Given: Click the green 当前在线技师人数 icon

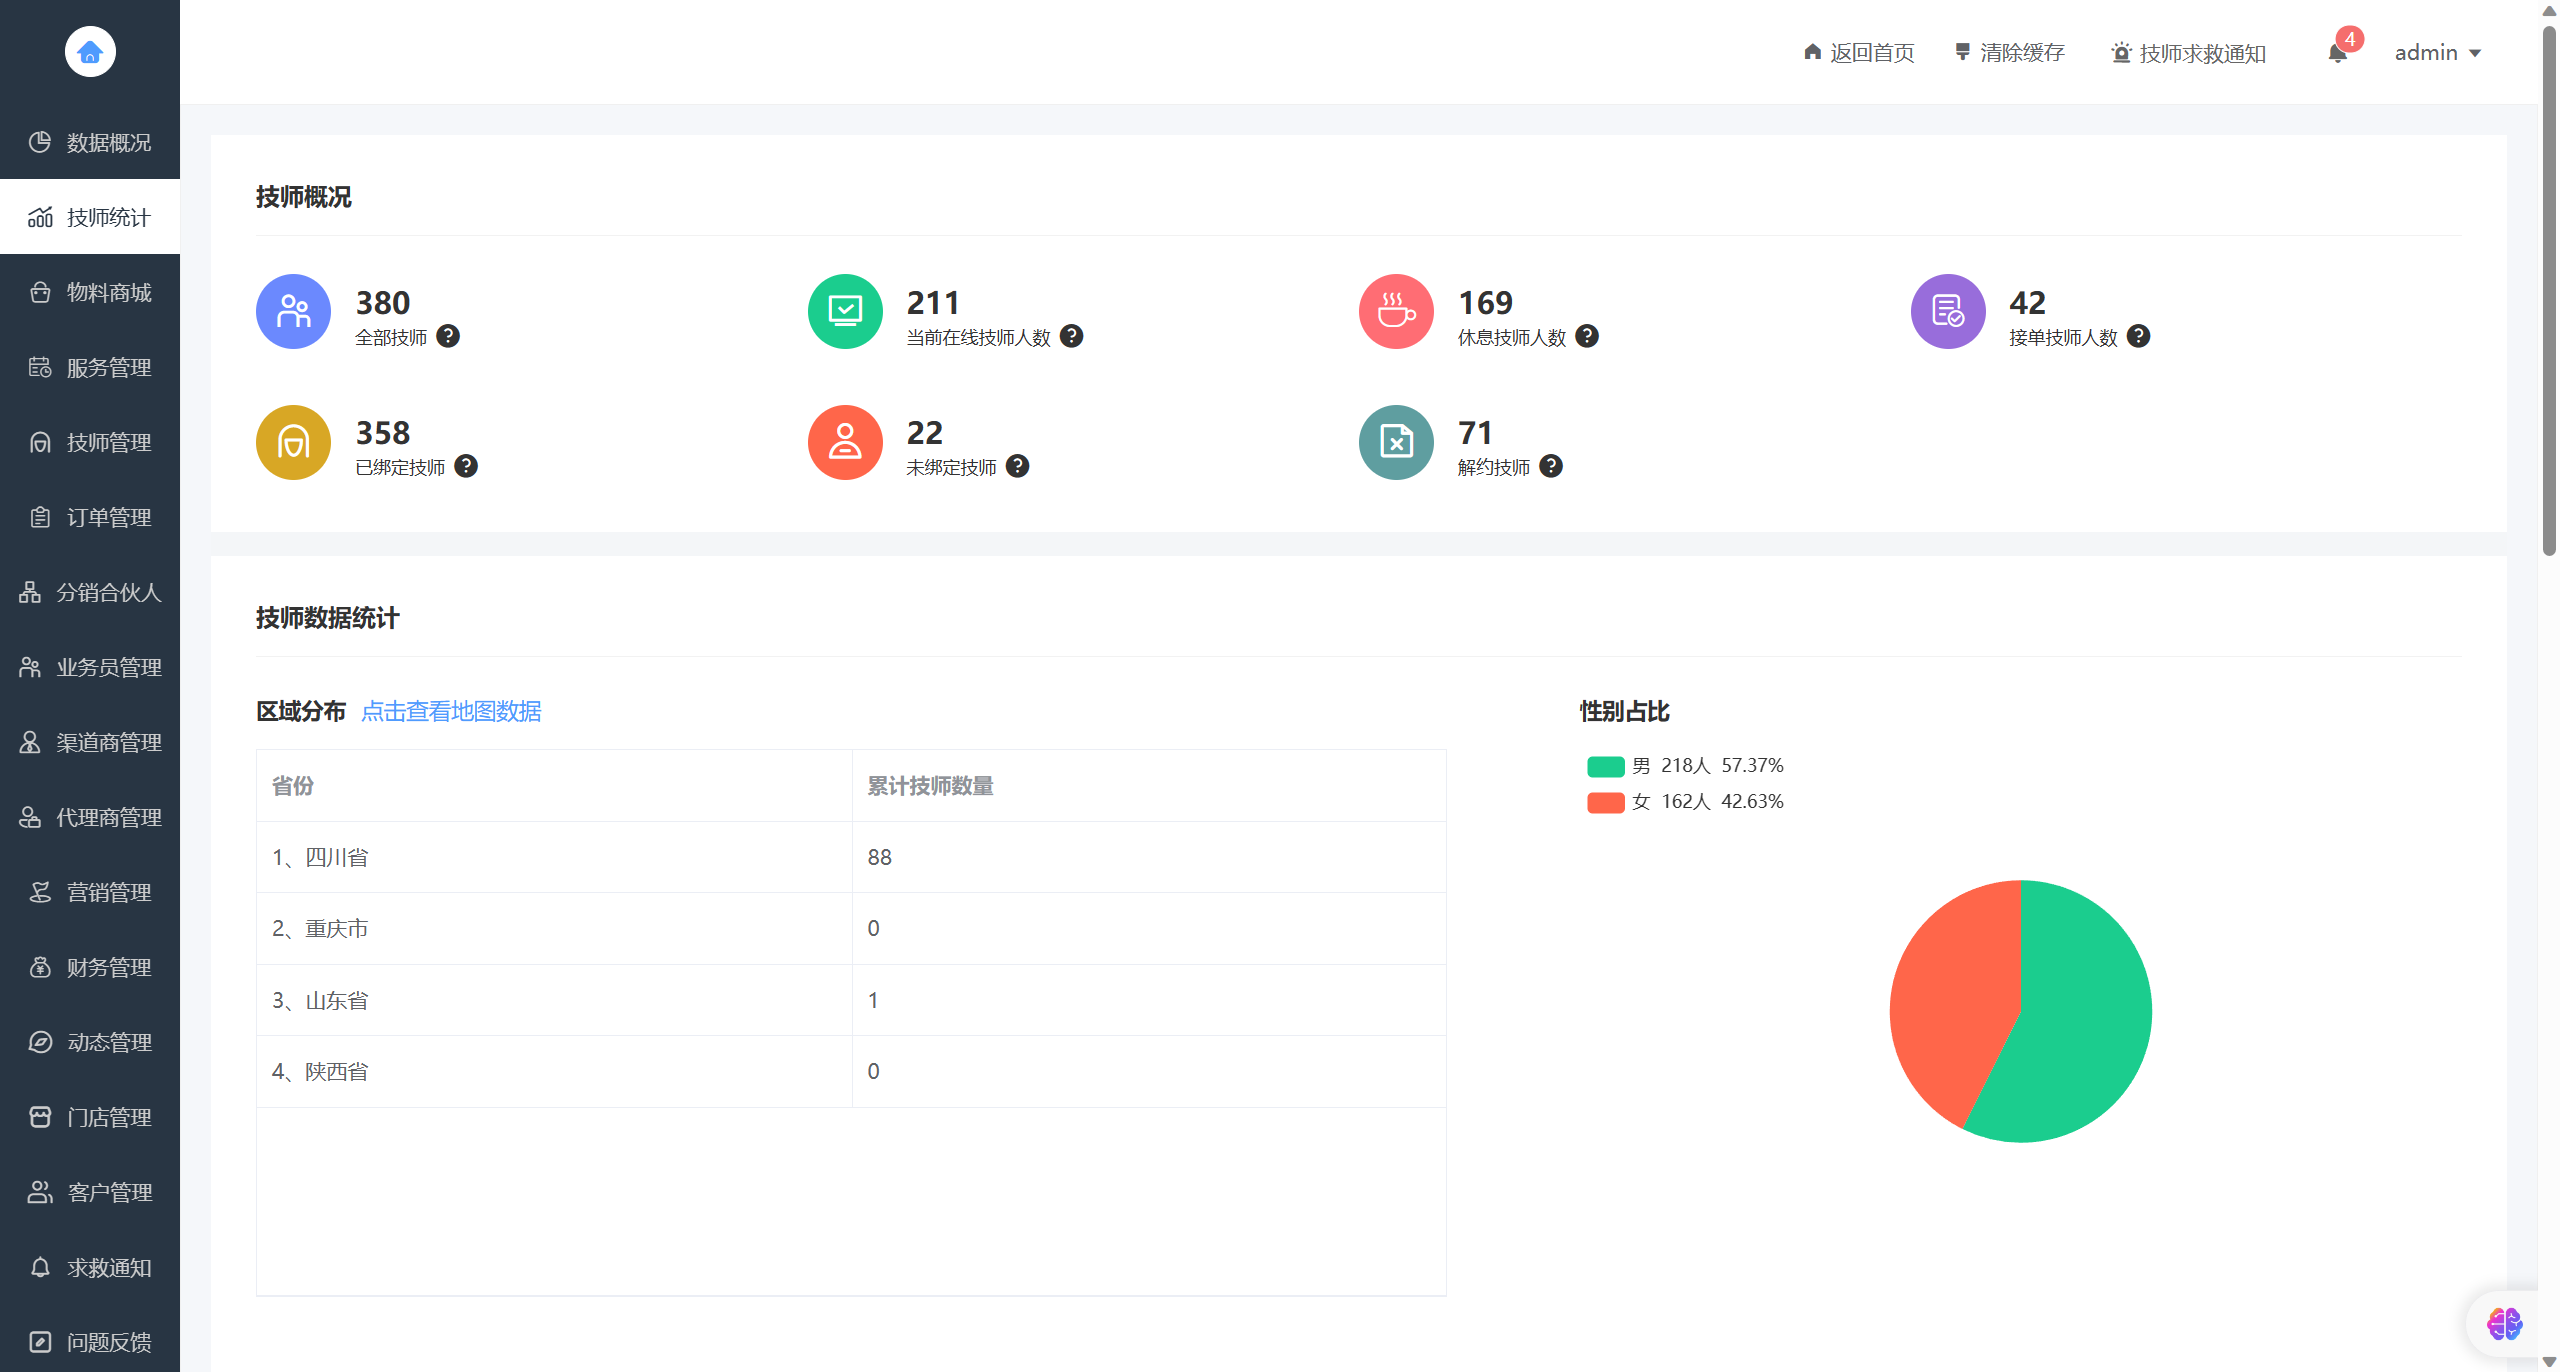Looking at the screenshot, I should pyautogui.click(x=845, y=311).
